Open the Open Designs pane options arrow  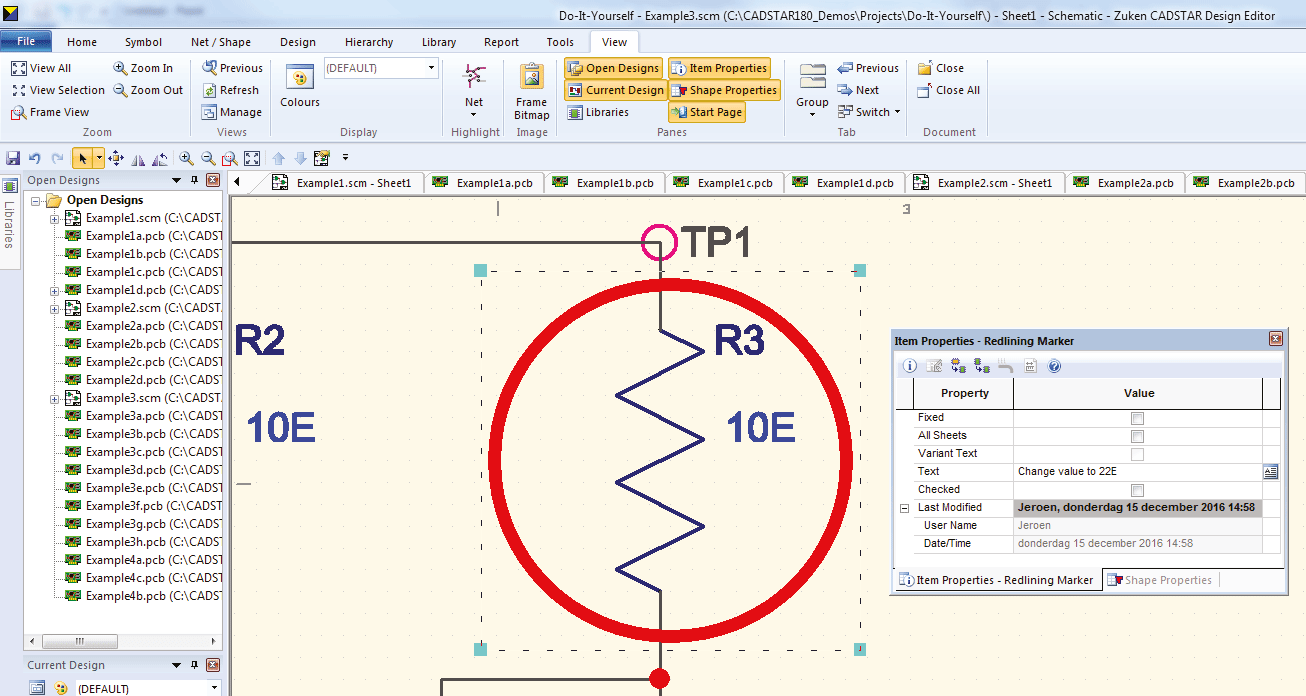pos(177,180)
